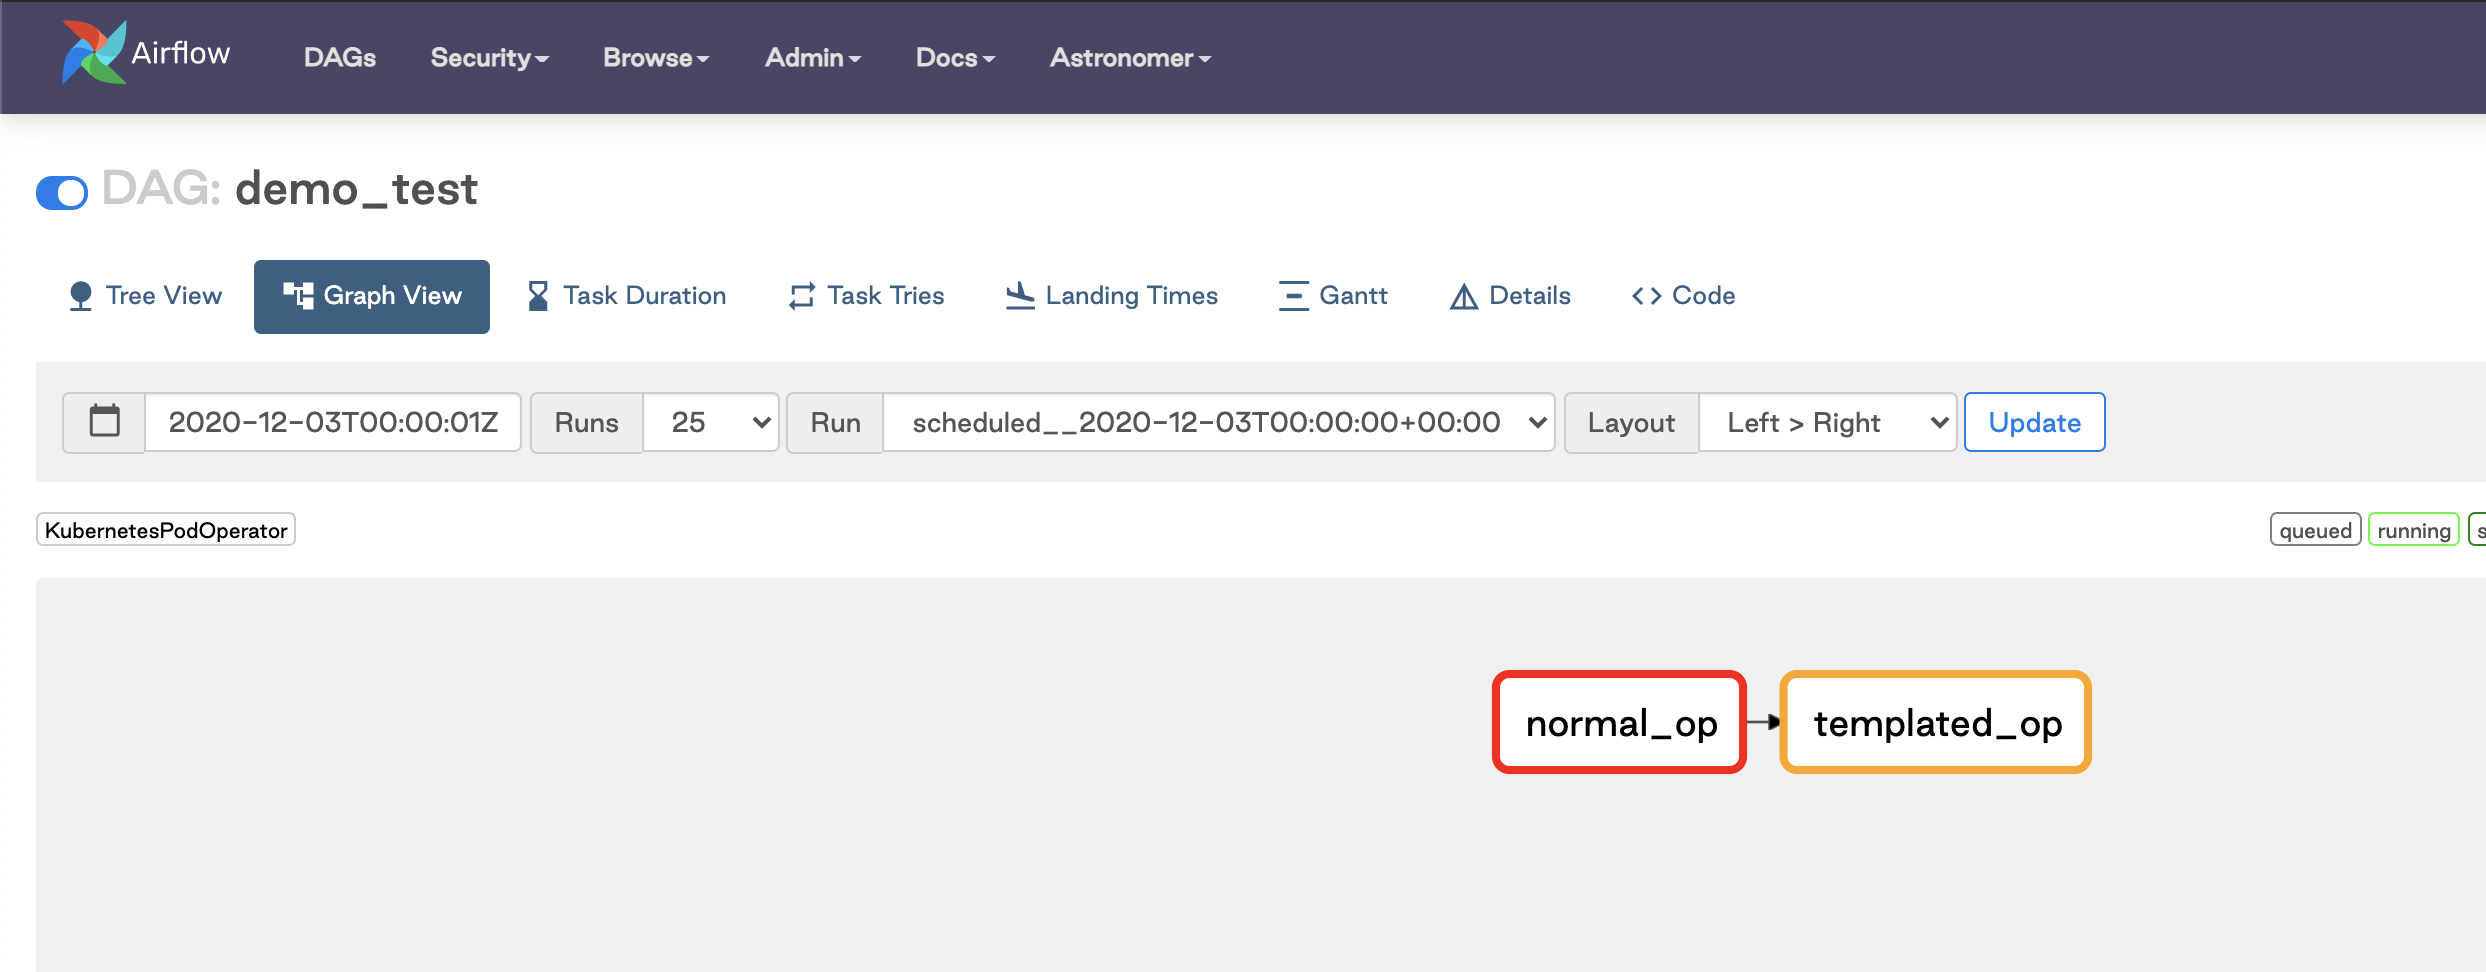Open the Run selection dropdown

(1219, 422)
